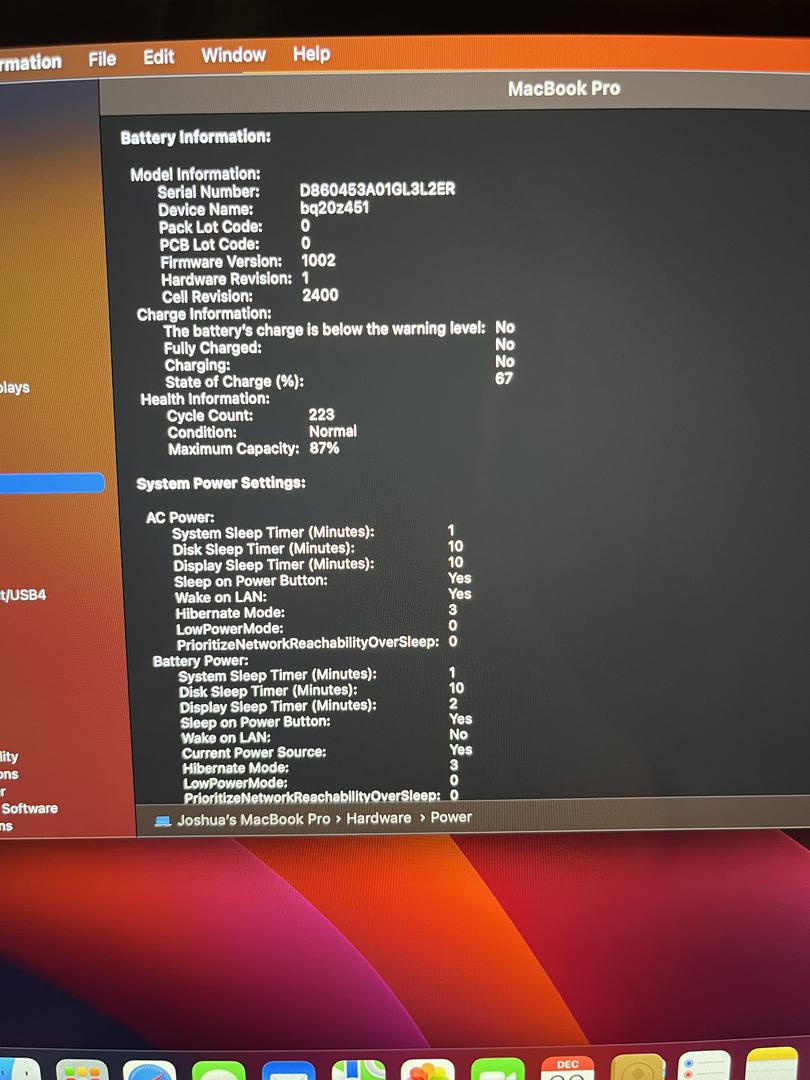Open Reminders from the Dock
The image size is (810, 1080).
pos(704,1065)
